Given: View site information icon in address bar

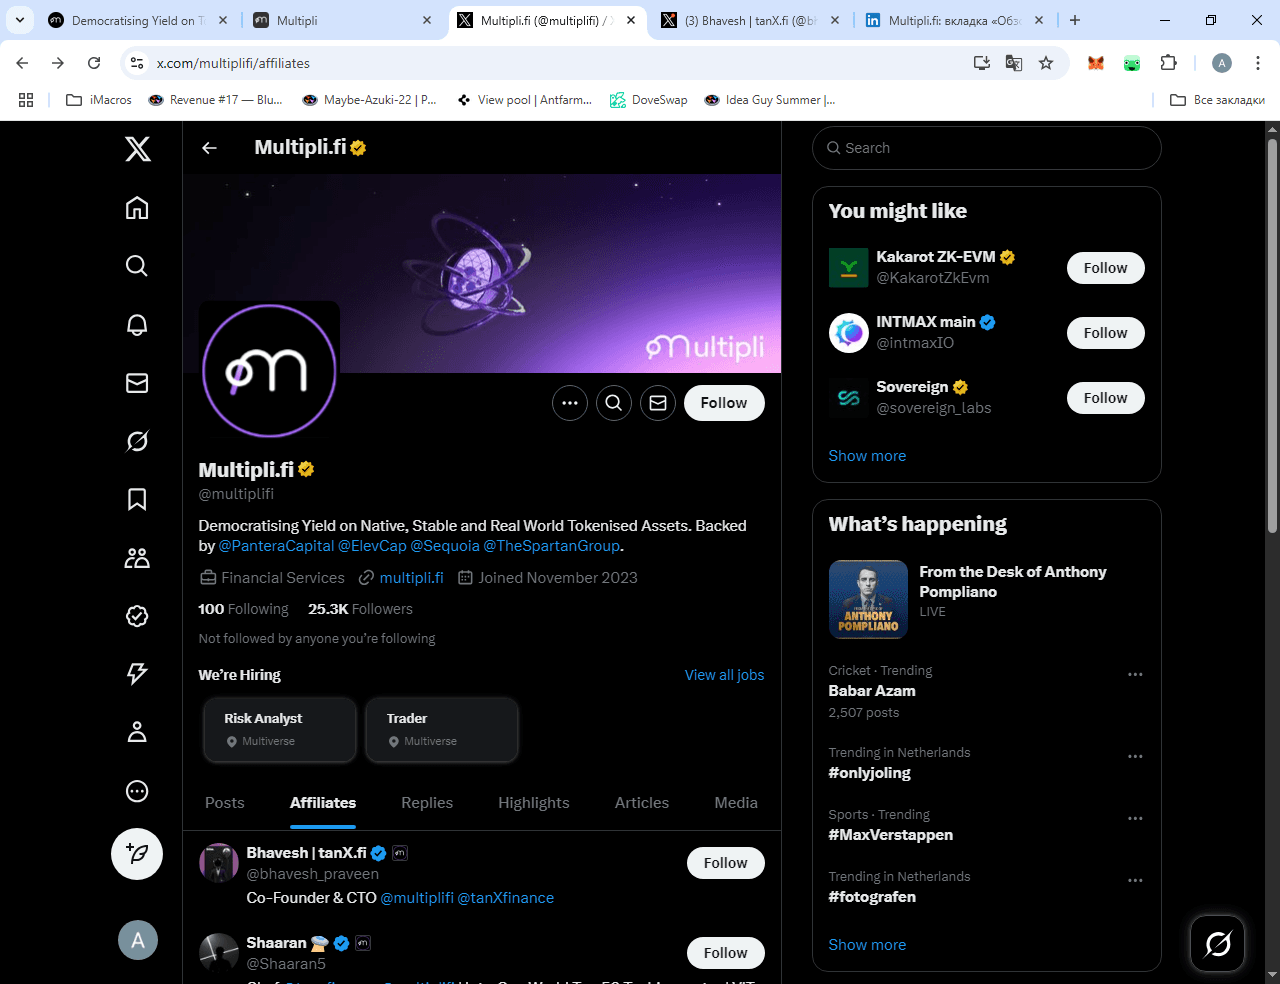Looking at the screenshot, I should pyautogui.click(x=137, y=63).
